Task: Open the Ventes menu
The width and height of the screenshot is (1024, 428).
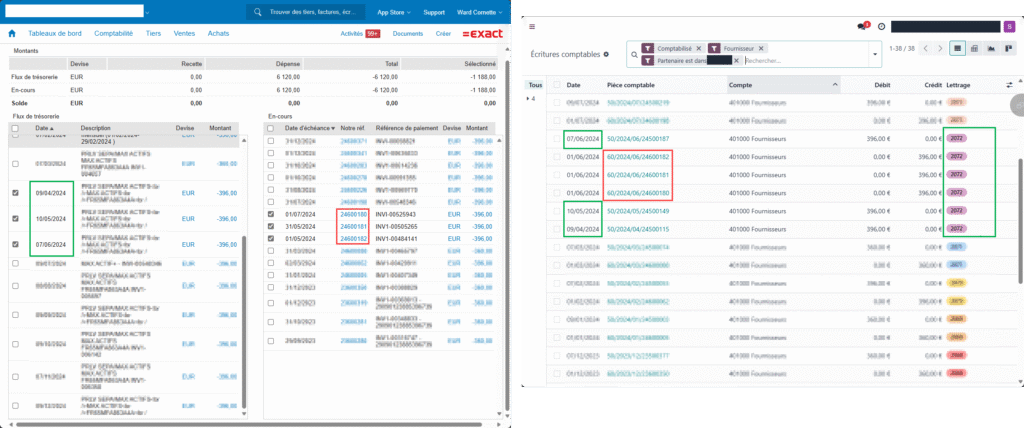Action: 184,33
